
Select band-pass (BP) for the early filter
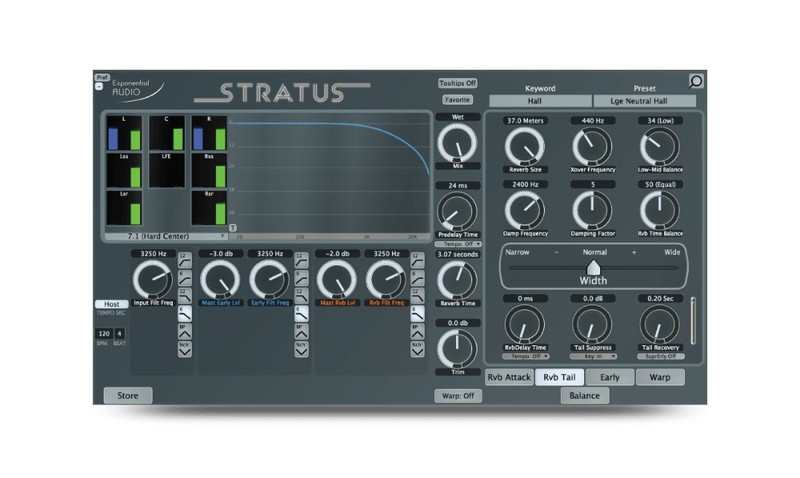[302, 331]
